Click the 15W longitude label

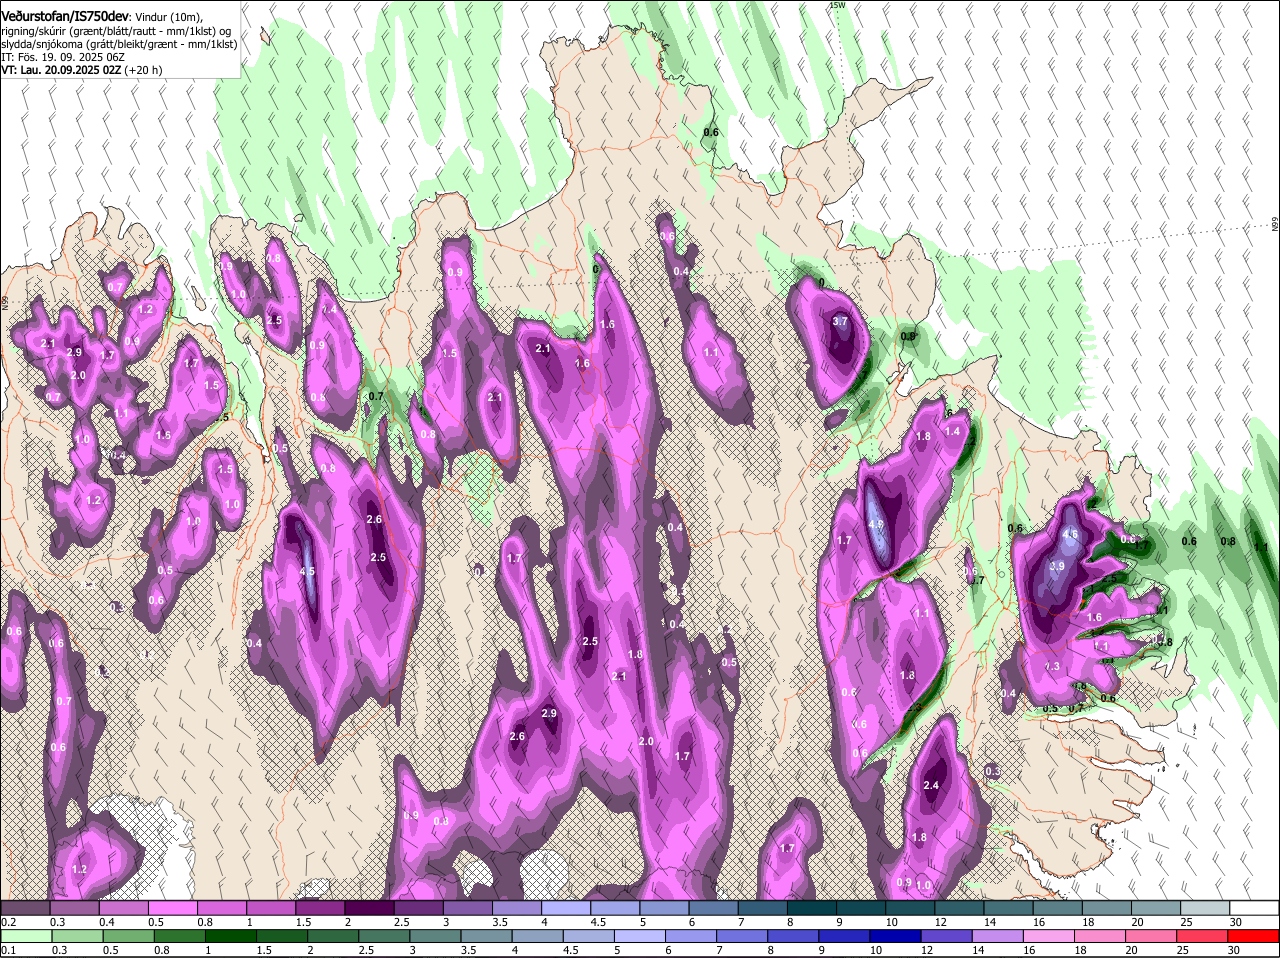pyautogui.click(x=837, y=5)
